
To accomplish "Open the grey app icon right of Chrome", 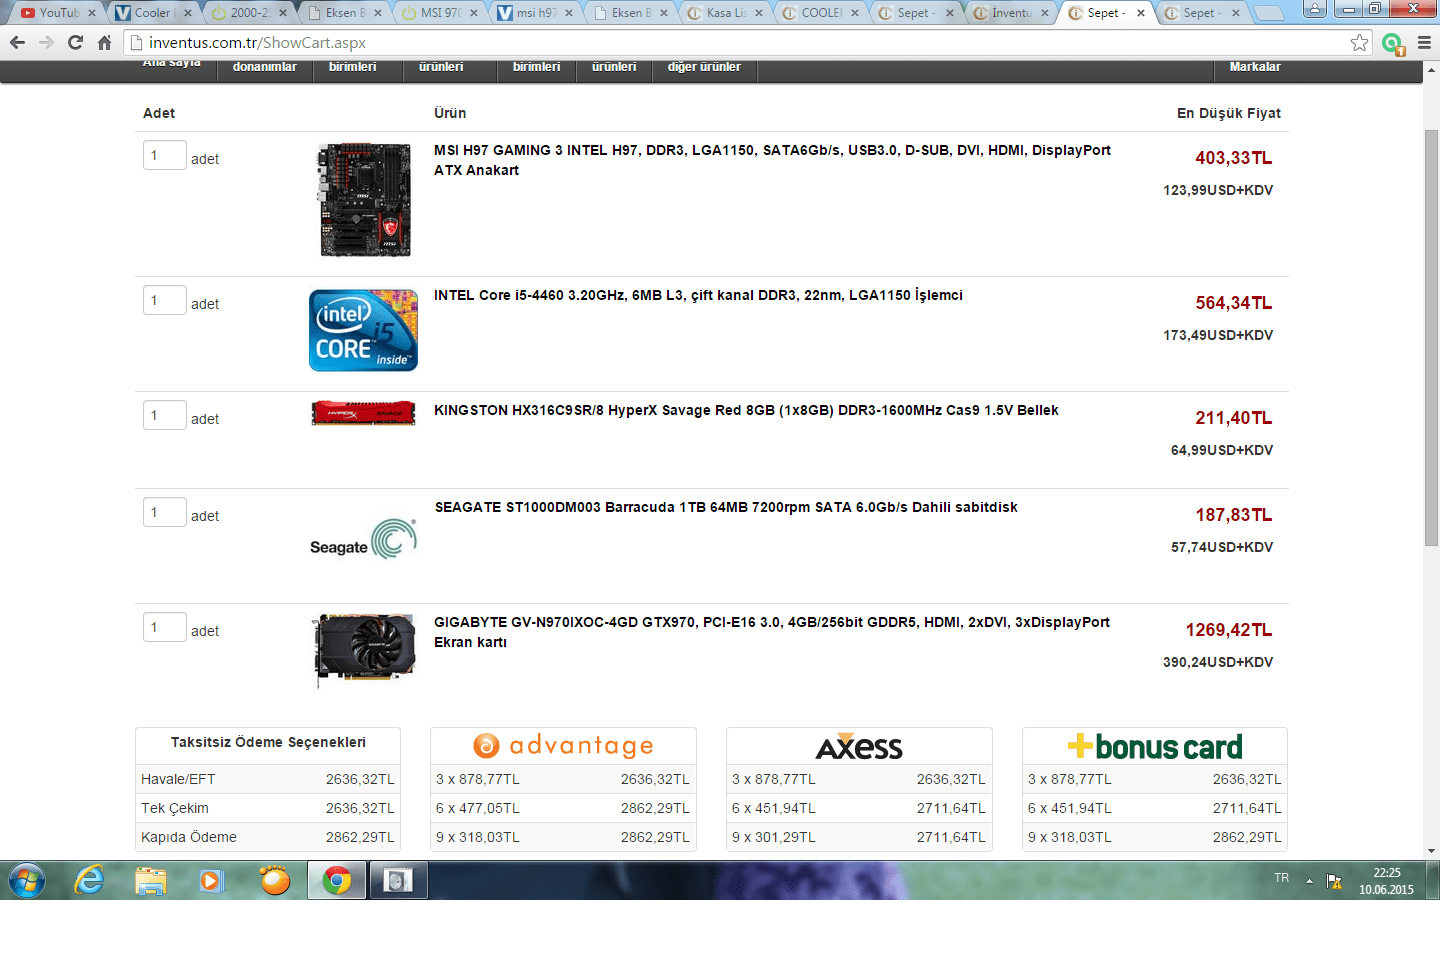I will pyautogui.click(x=398, y=881).
